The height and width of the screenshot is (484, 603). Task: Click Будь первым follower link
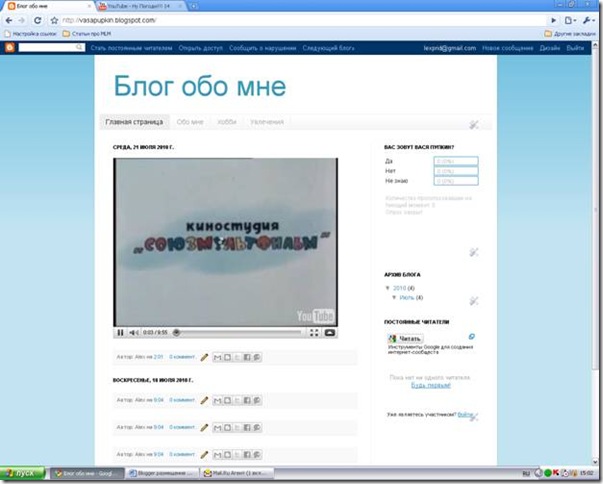click(431, 385)
